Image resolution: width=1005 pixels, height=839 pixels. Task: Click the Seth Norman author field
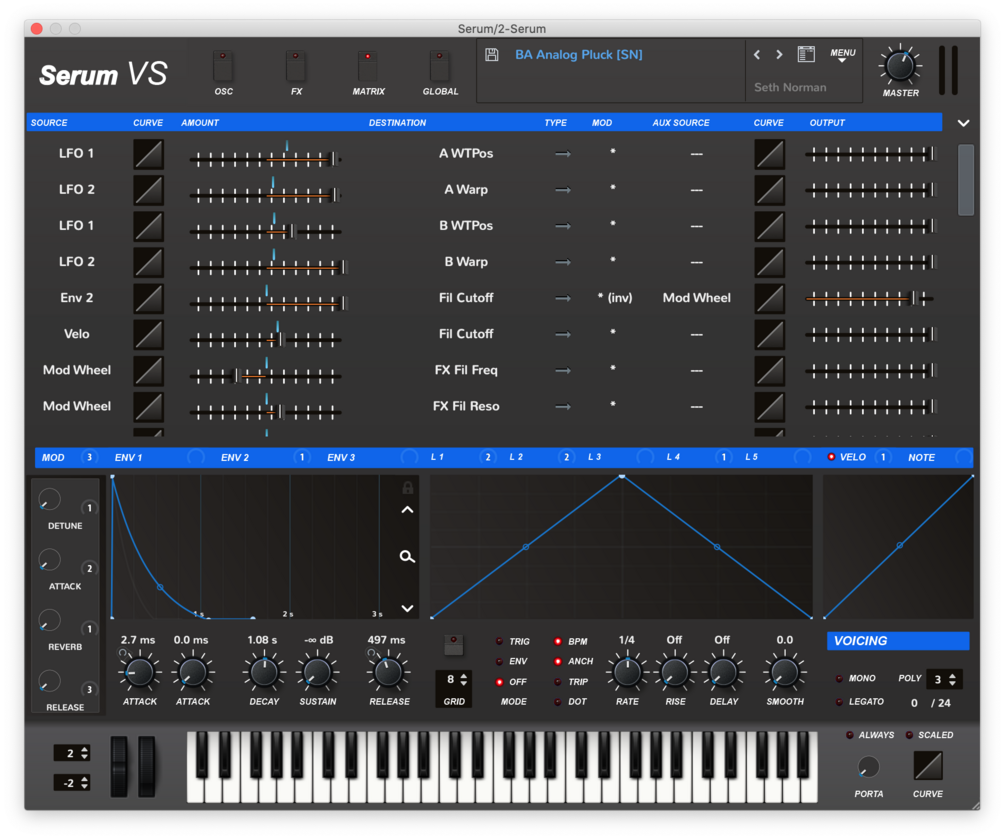[790, 87]
